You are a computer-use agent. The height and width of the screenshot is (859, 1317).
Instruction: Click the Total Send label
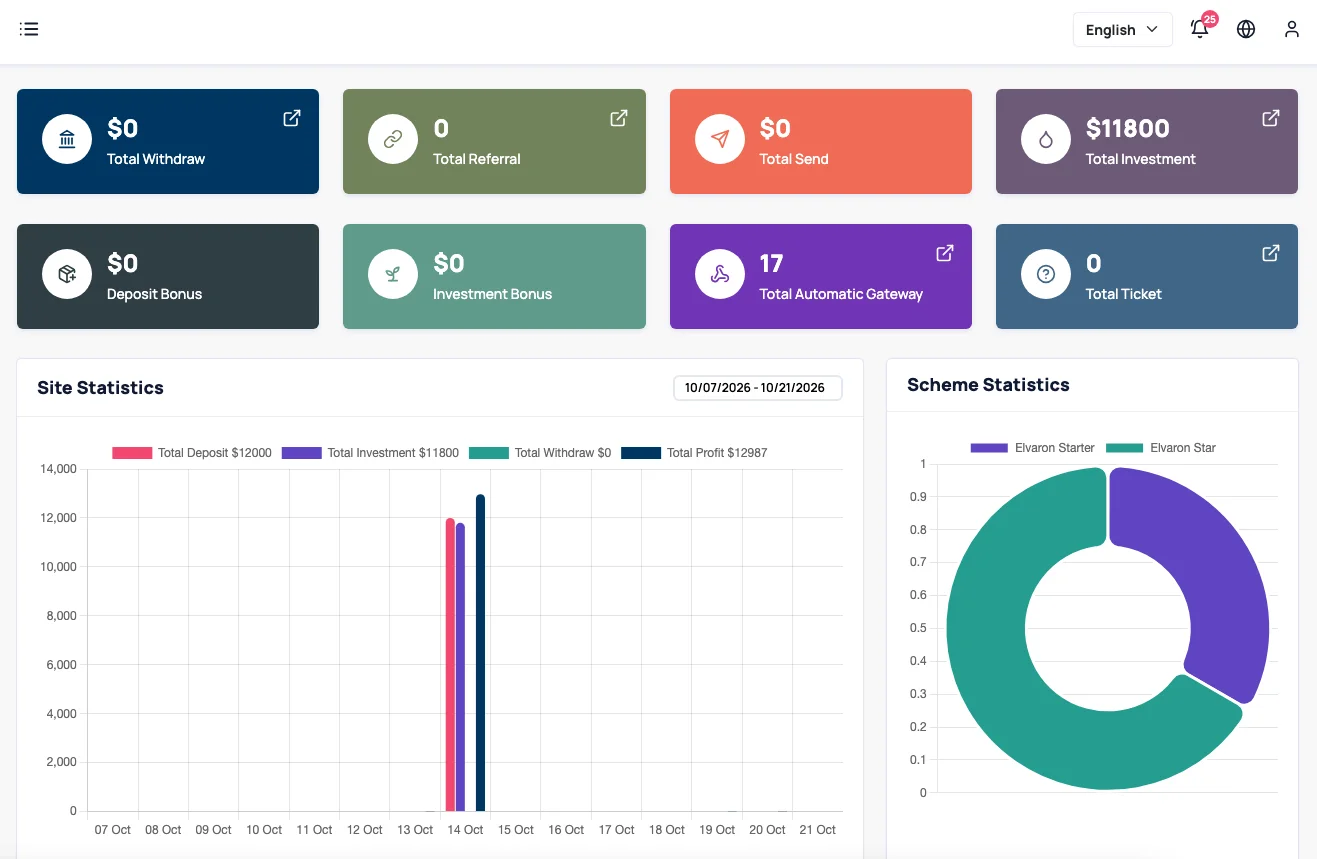click(x=794, y=159)
